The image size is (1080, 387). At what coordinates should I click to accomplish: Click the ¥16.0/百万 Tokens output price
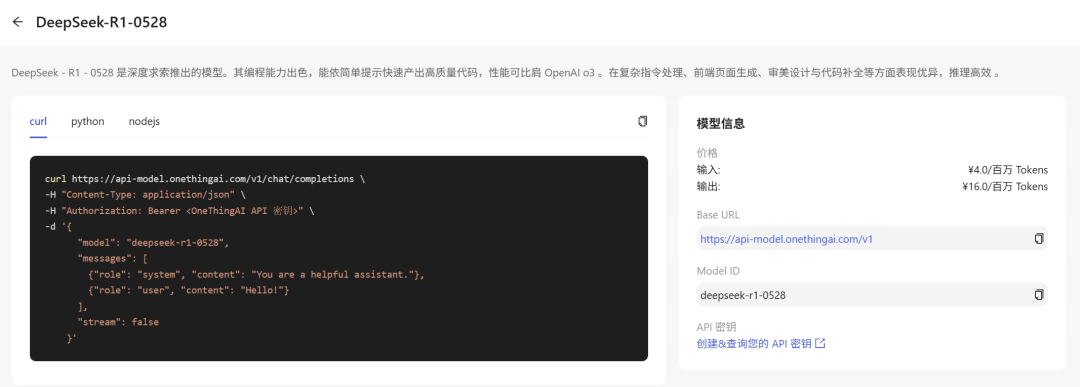coord(1005,186)
